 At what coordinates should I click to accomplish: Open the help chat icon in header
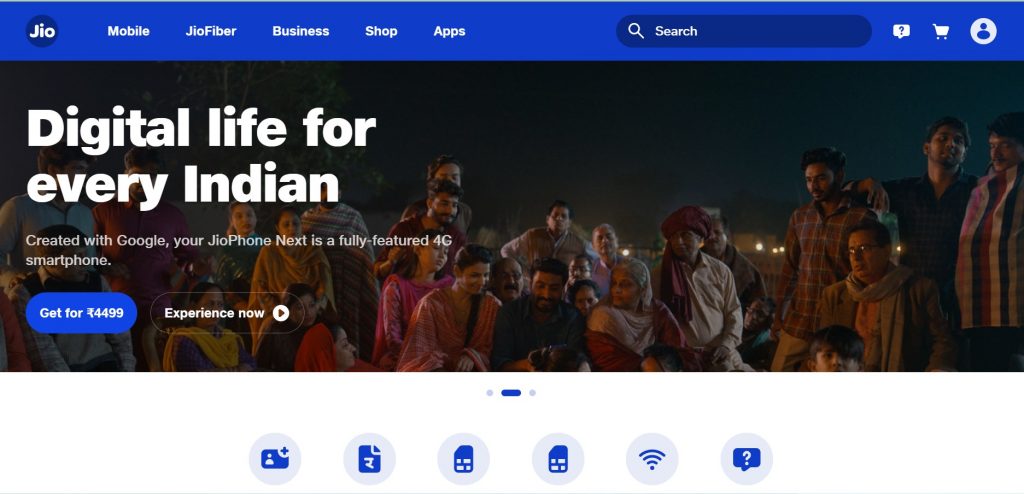click(901, 31)
